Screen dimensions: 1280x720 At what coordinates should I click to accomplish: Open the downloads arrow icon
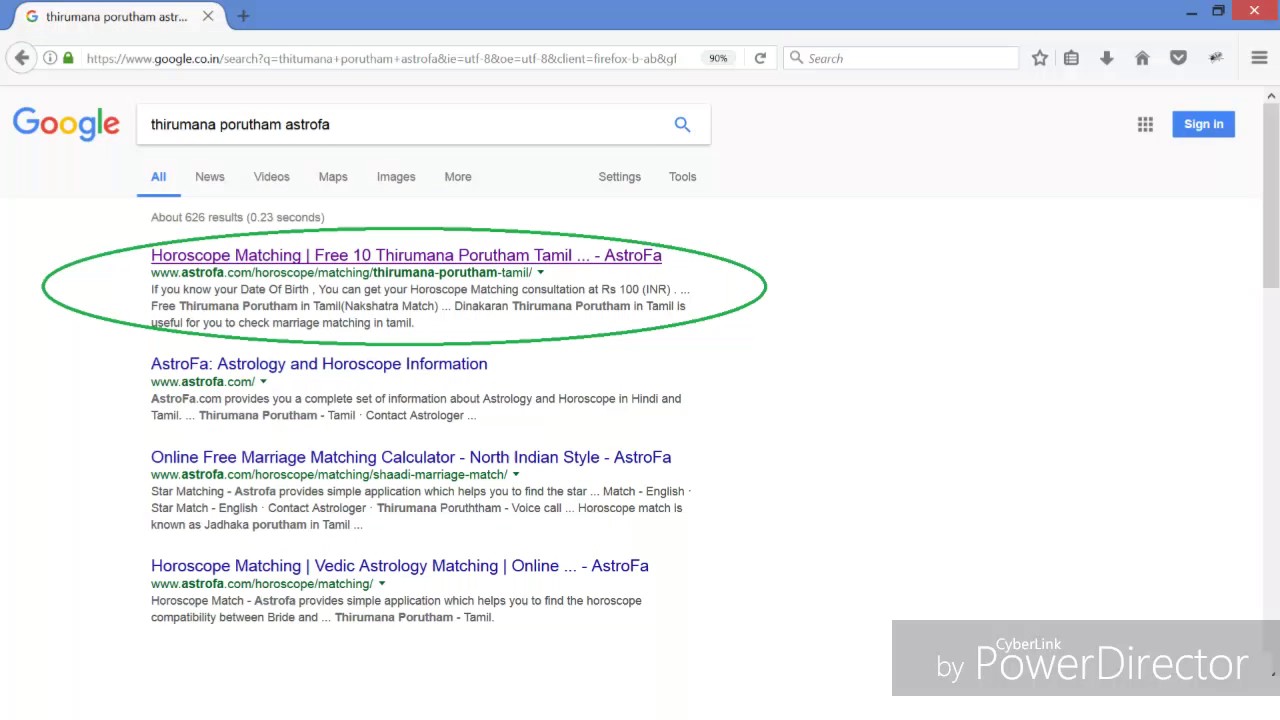tap(1106, 58)
